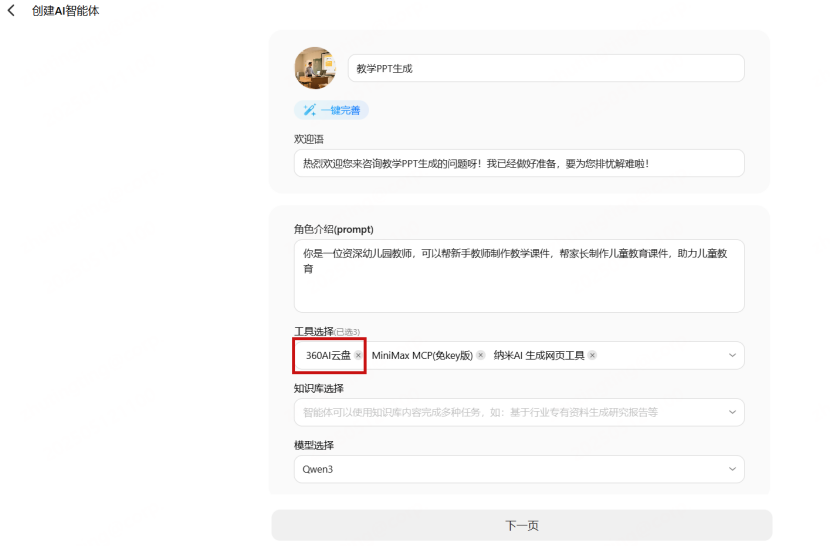
Task: Click the agent avatar image
Action: (x=314, y=68)
